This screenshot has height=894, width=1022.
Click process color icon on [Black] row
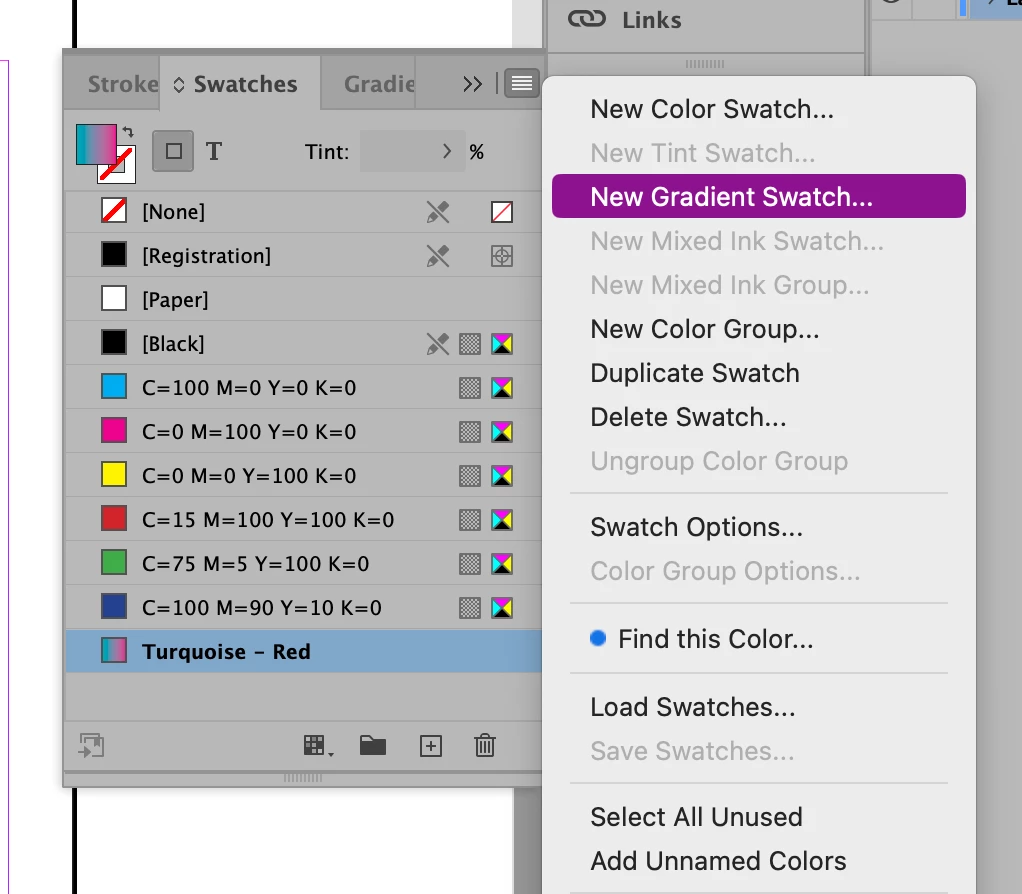pos(470,344)
